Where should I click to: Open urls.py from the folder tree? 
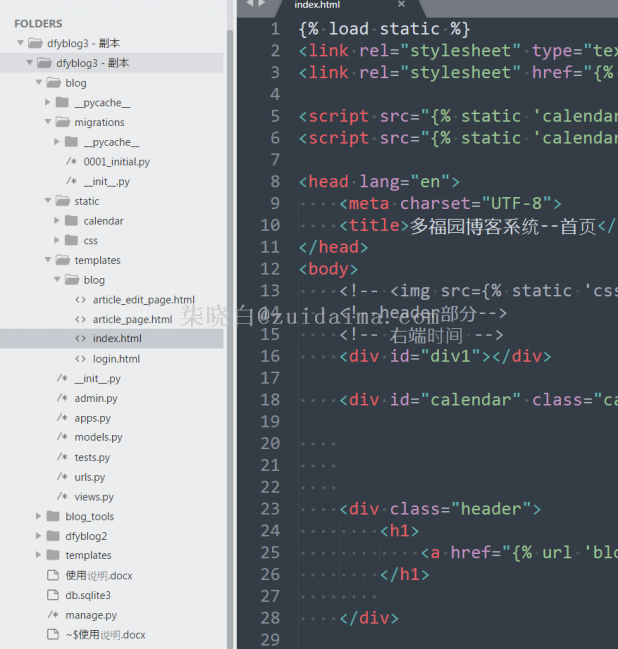pyautogui.click(x=89, y=477)
